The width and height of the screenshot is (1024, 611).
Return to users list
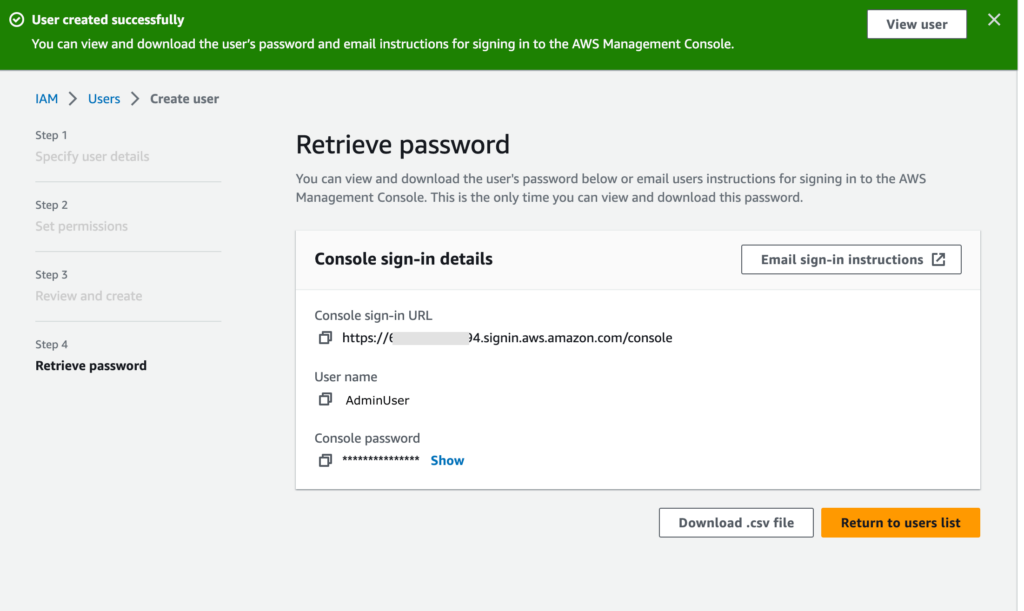point(900,523)
